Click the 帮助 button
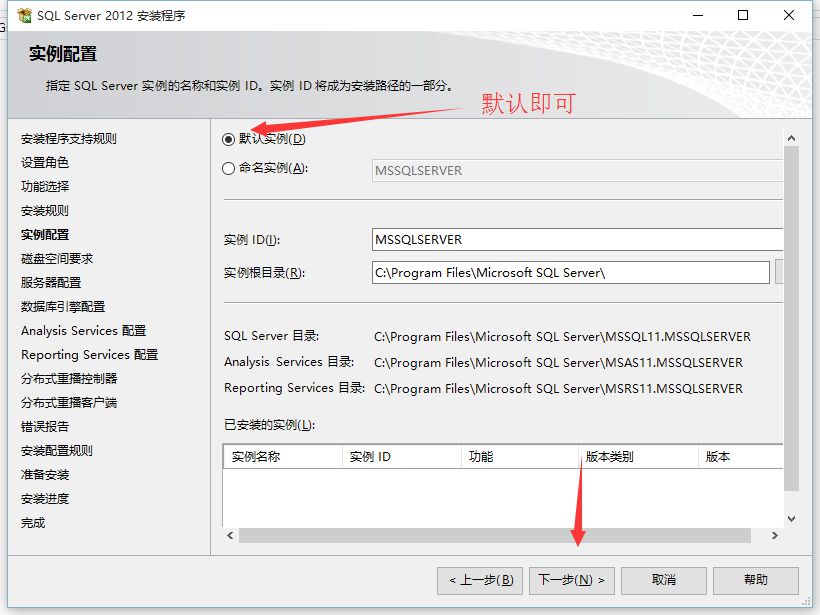The image size is (820, 615). (x=755, y=580)
